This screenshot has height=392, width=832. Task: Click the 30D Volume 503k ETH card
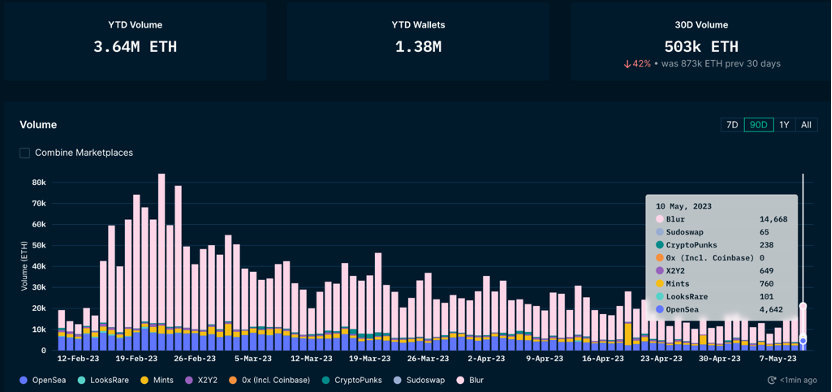pyautogui.click(x=701, y=41)
